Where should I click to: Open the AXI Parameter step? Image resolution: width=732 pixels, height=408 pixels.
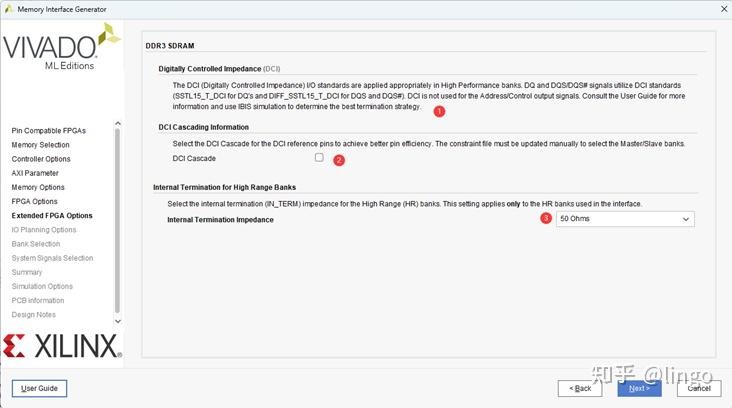click(x=35, y=173)
